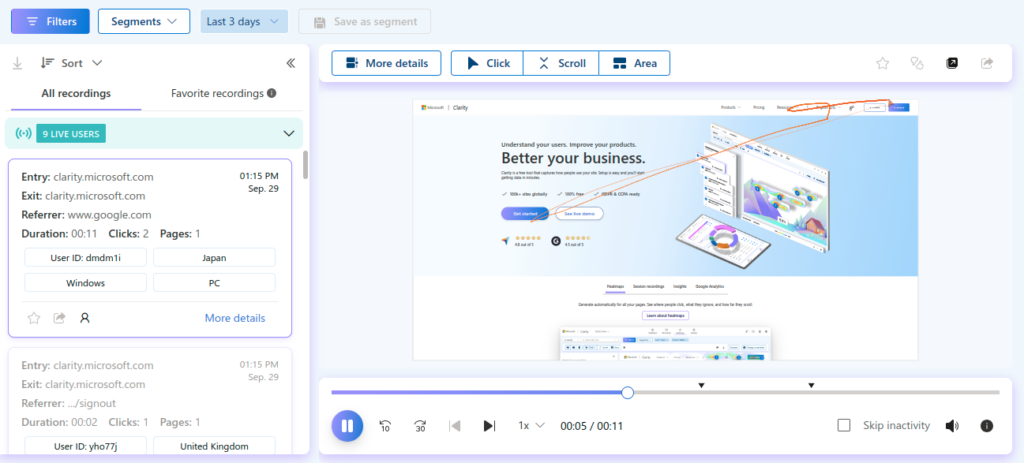Screen dimensions: 1024x463
Task: Open the 1x playback speed dropdown
Action: click(x=531, y=426)
